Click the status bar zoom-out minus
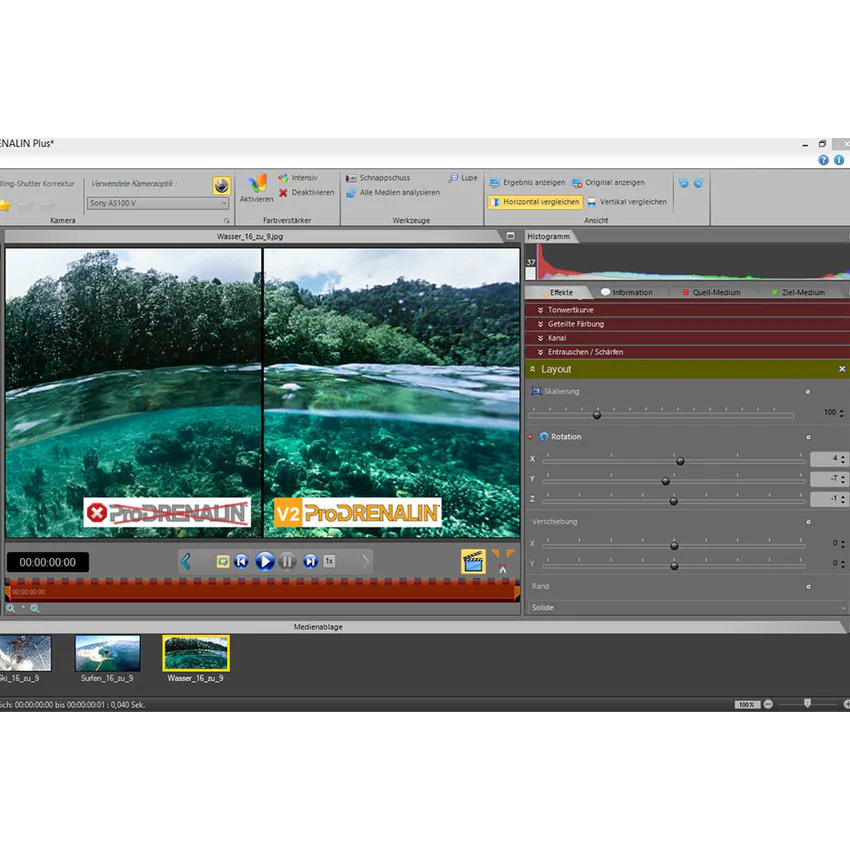 pyautogui.click(x=768, y=704)
